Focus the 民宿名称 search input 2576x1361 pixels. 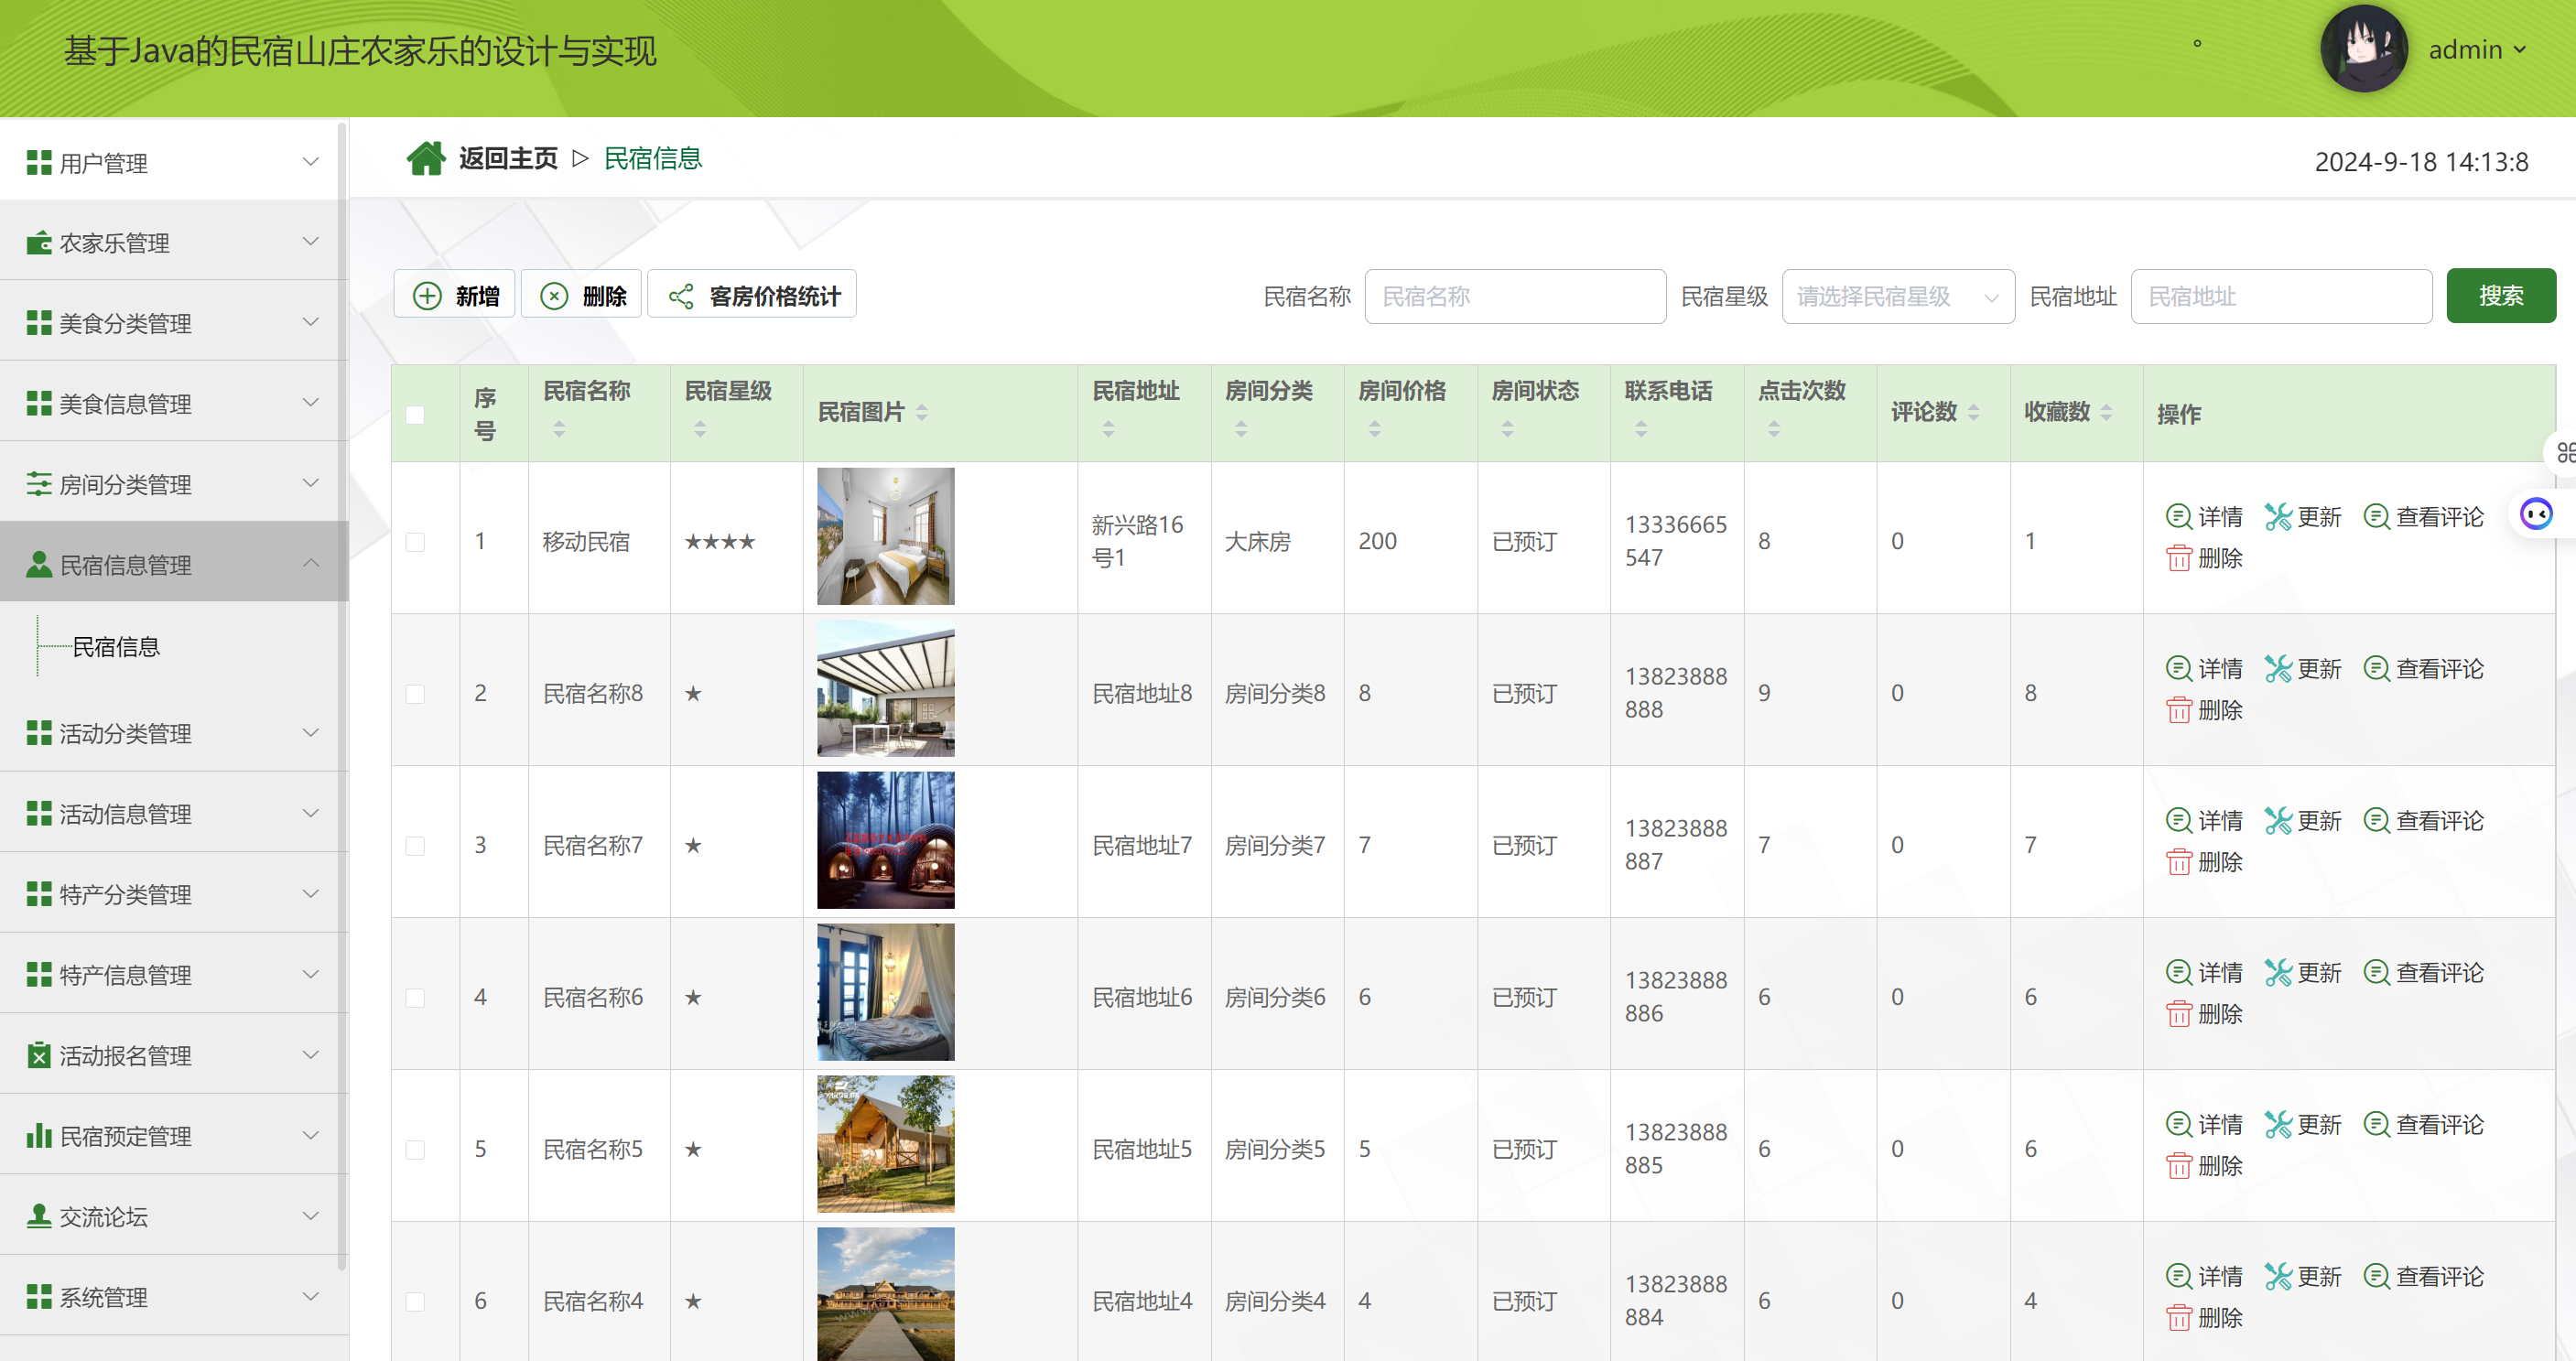click(1514, 296)
